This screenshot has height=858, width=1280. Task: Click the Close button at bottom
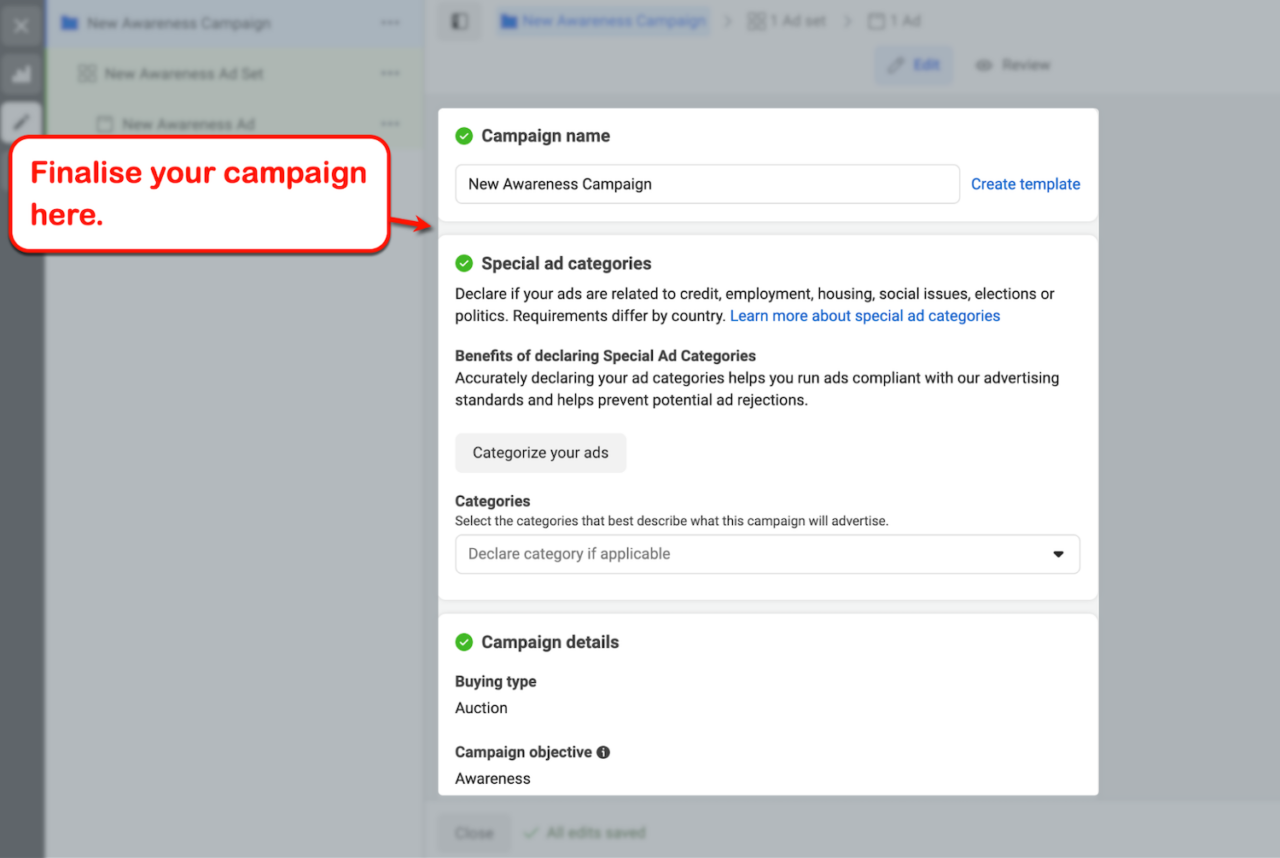[x=474, y=832]
